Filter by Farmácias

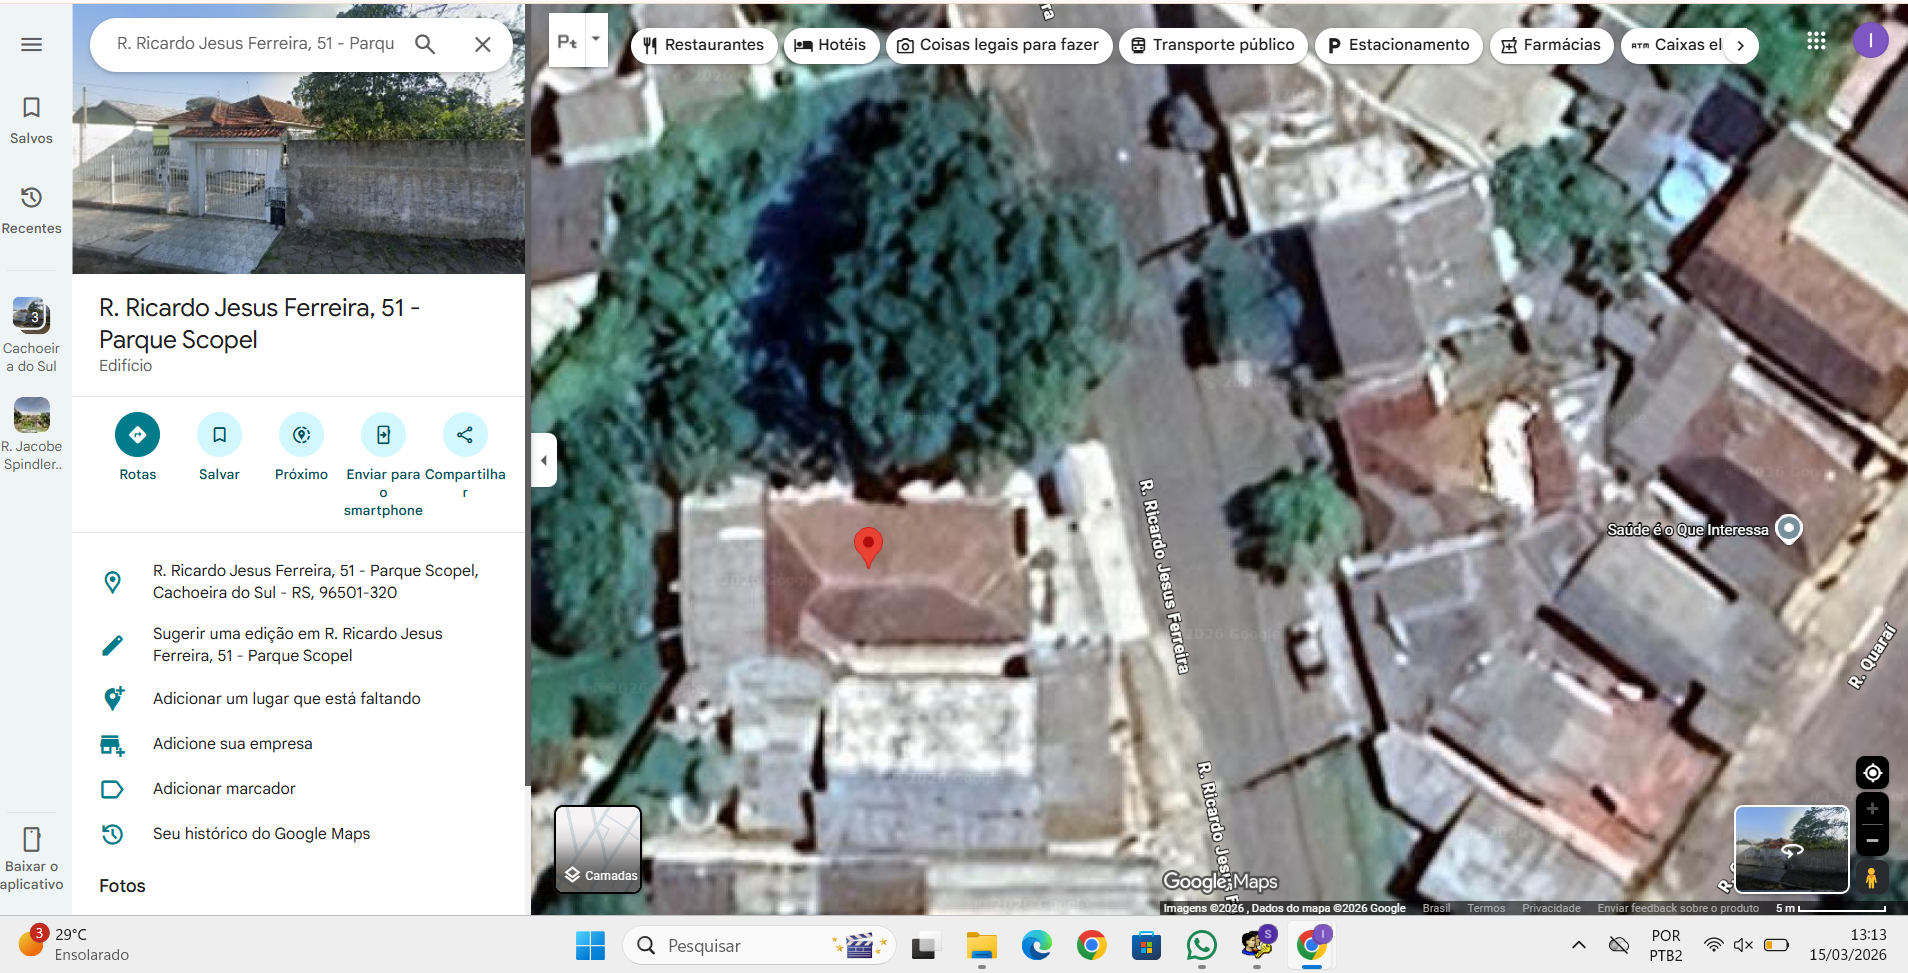(1551, 45)
